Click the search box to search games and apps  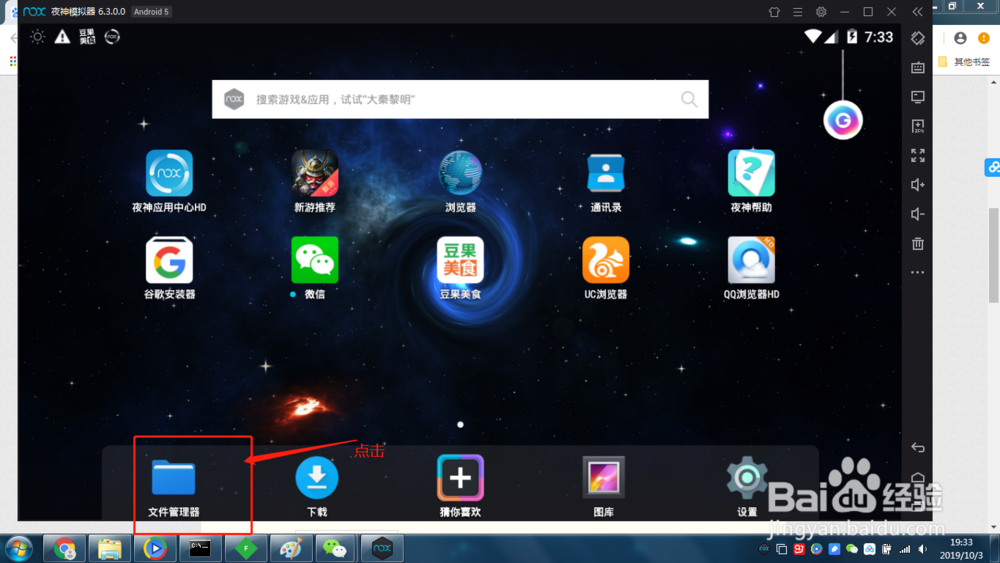(460, 99)
